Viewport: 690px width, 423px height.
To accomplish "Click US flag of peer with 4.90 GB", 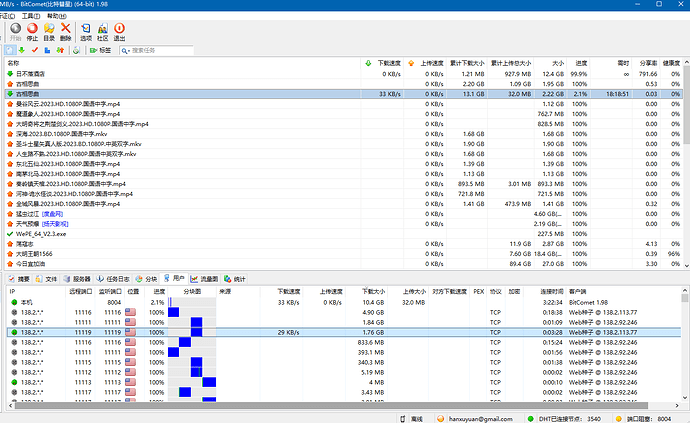I will 130,312.
